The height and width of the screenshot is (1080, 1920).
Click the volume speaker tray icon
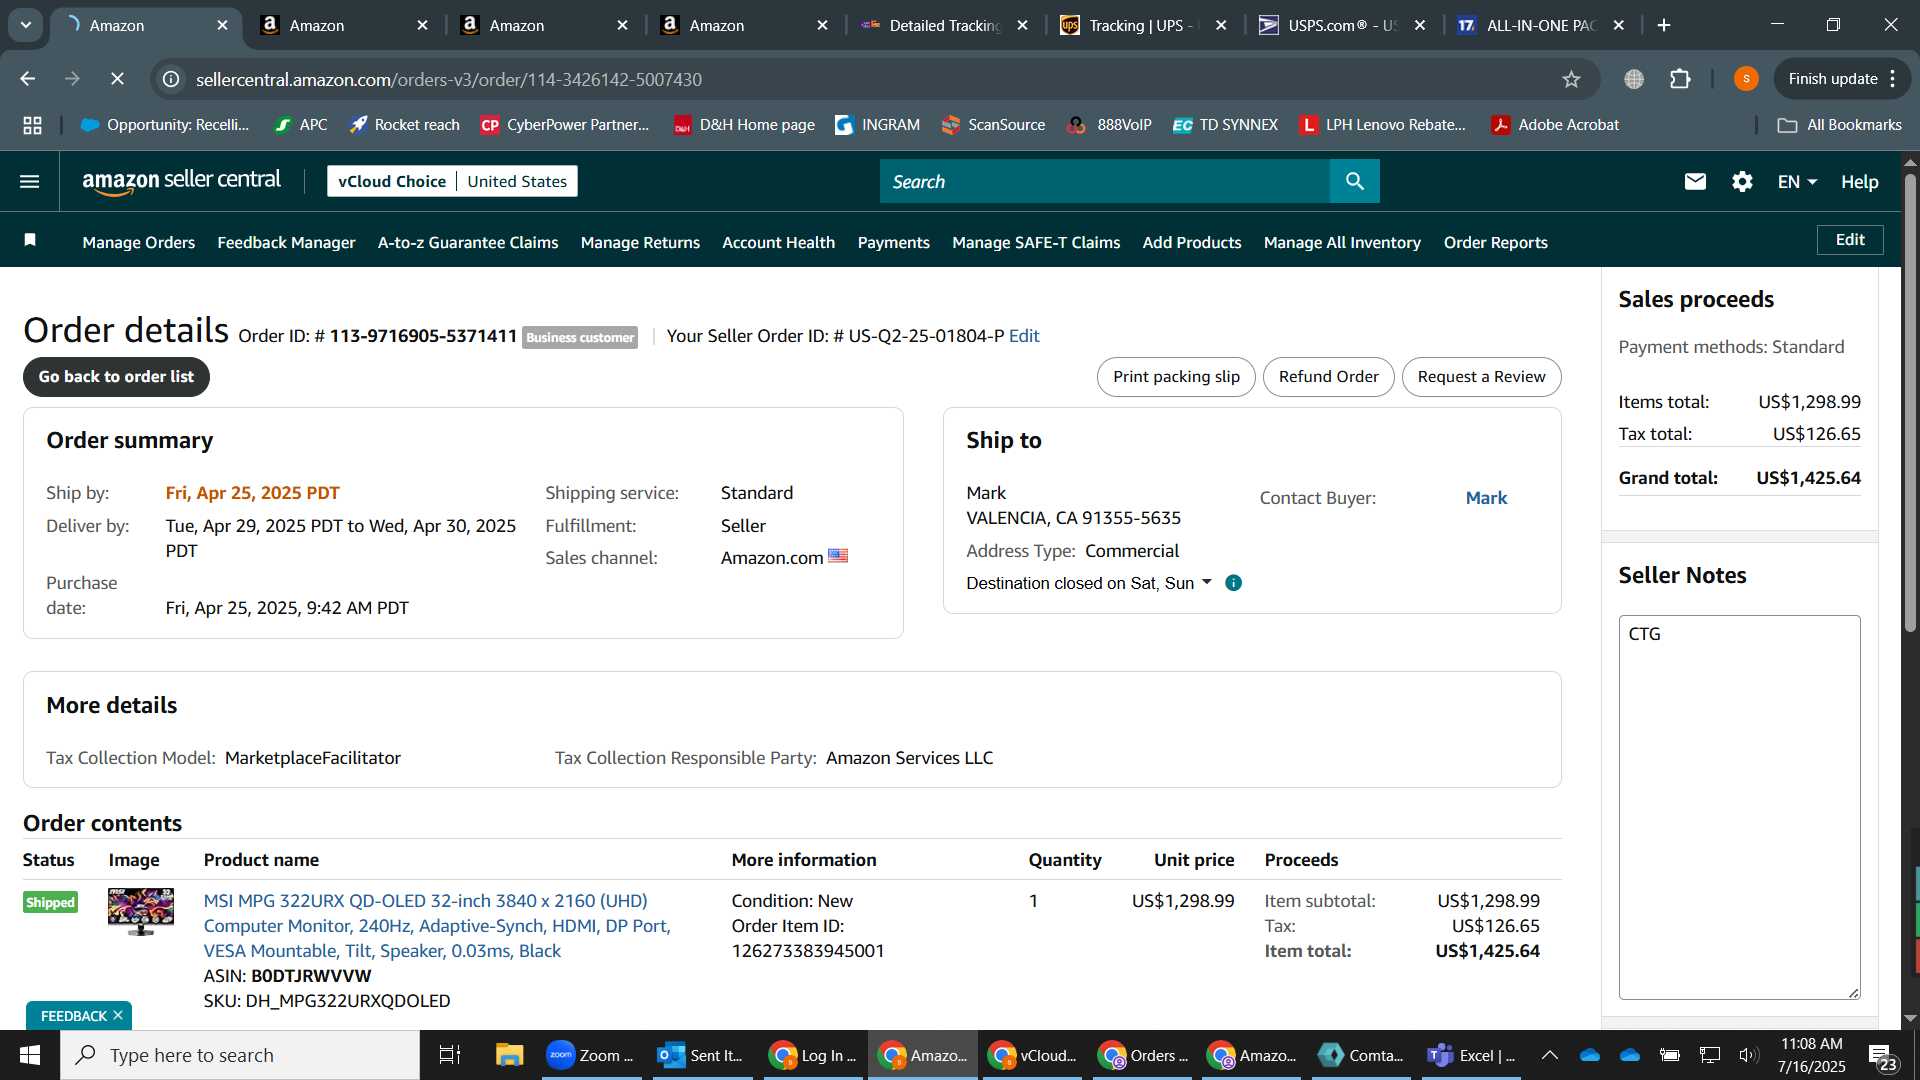tap(1748, 1055)
